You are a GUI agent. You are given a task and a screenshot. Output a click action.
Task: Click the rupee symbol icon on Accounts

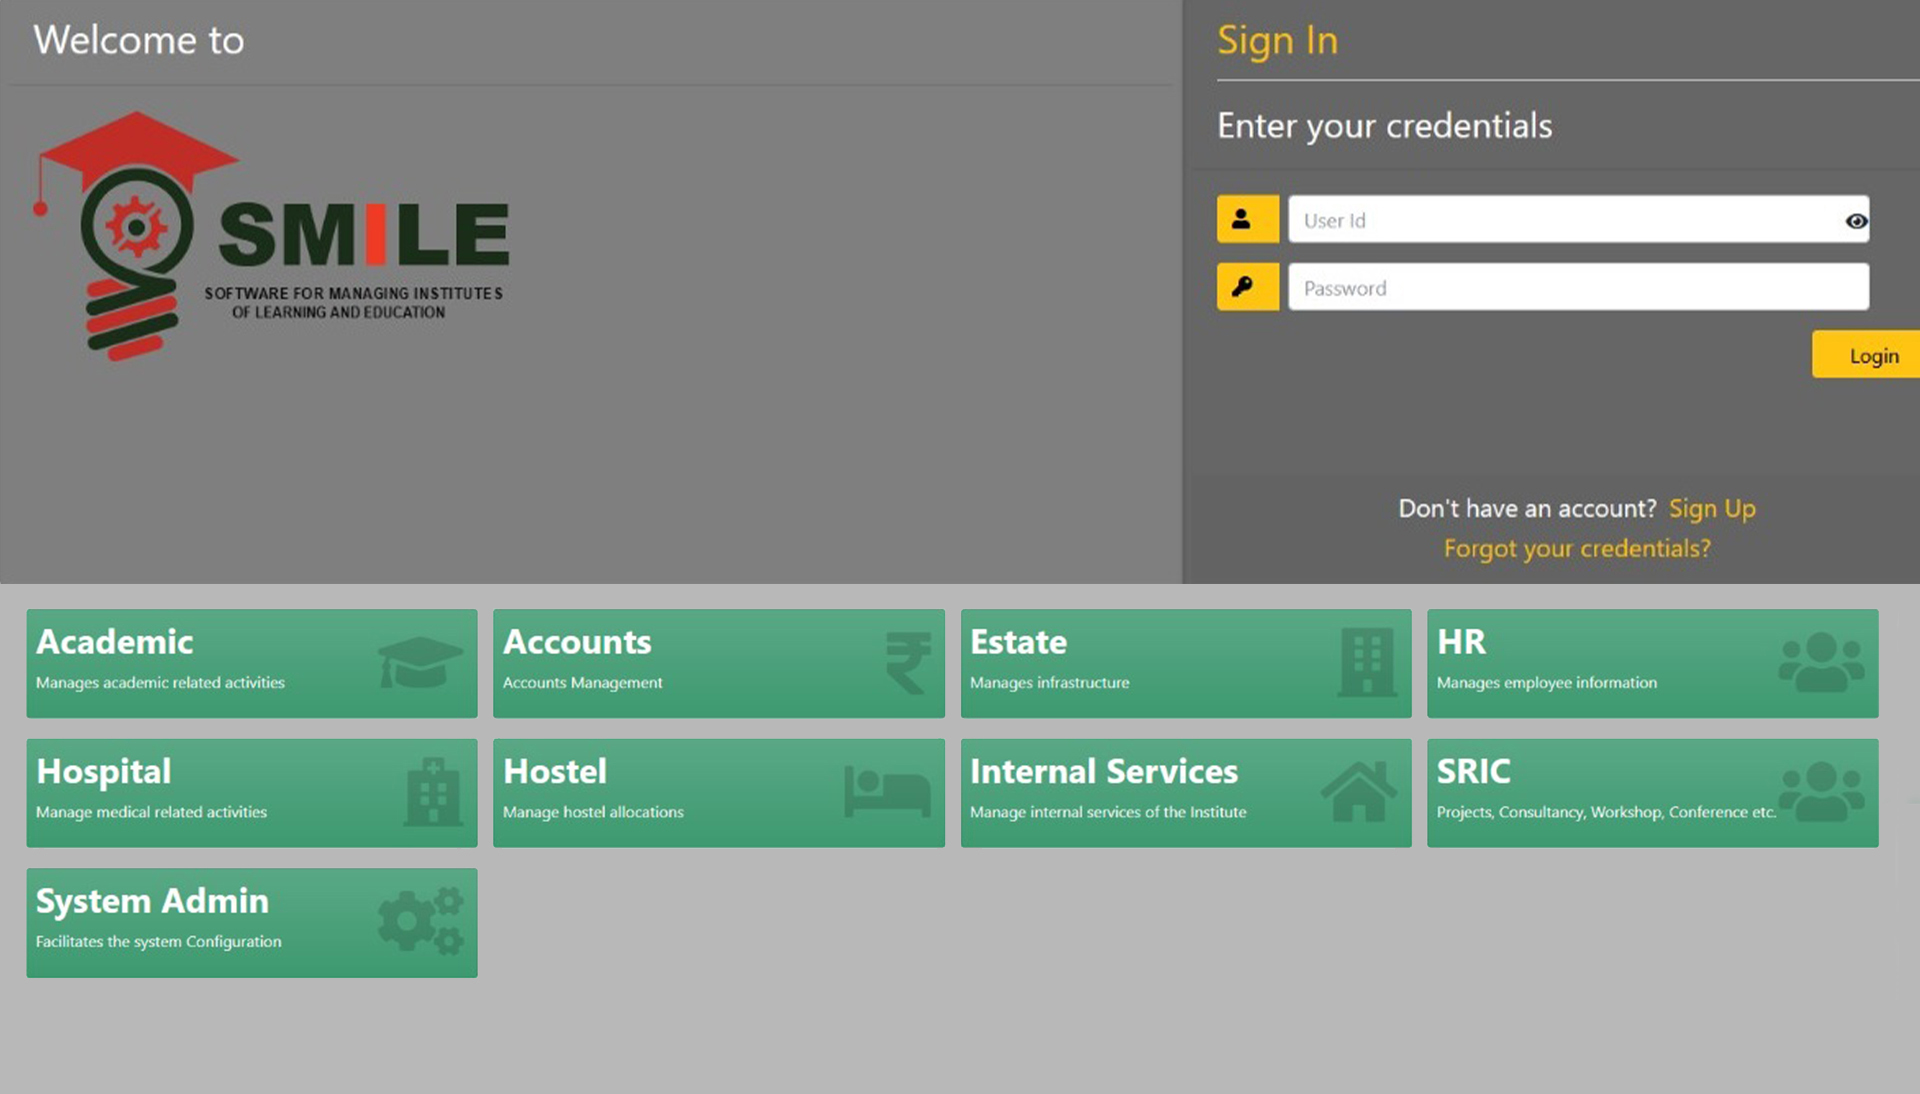point(908,662)
